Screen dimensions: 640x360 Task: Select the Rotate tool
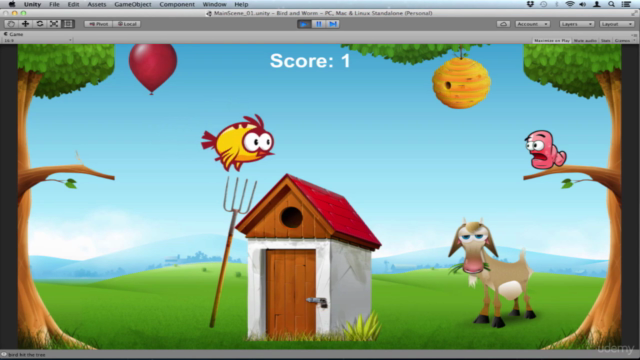point(40,24)
